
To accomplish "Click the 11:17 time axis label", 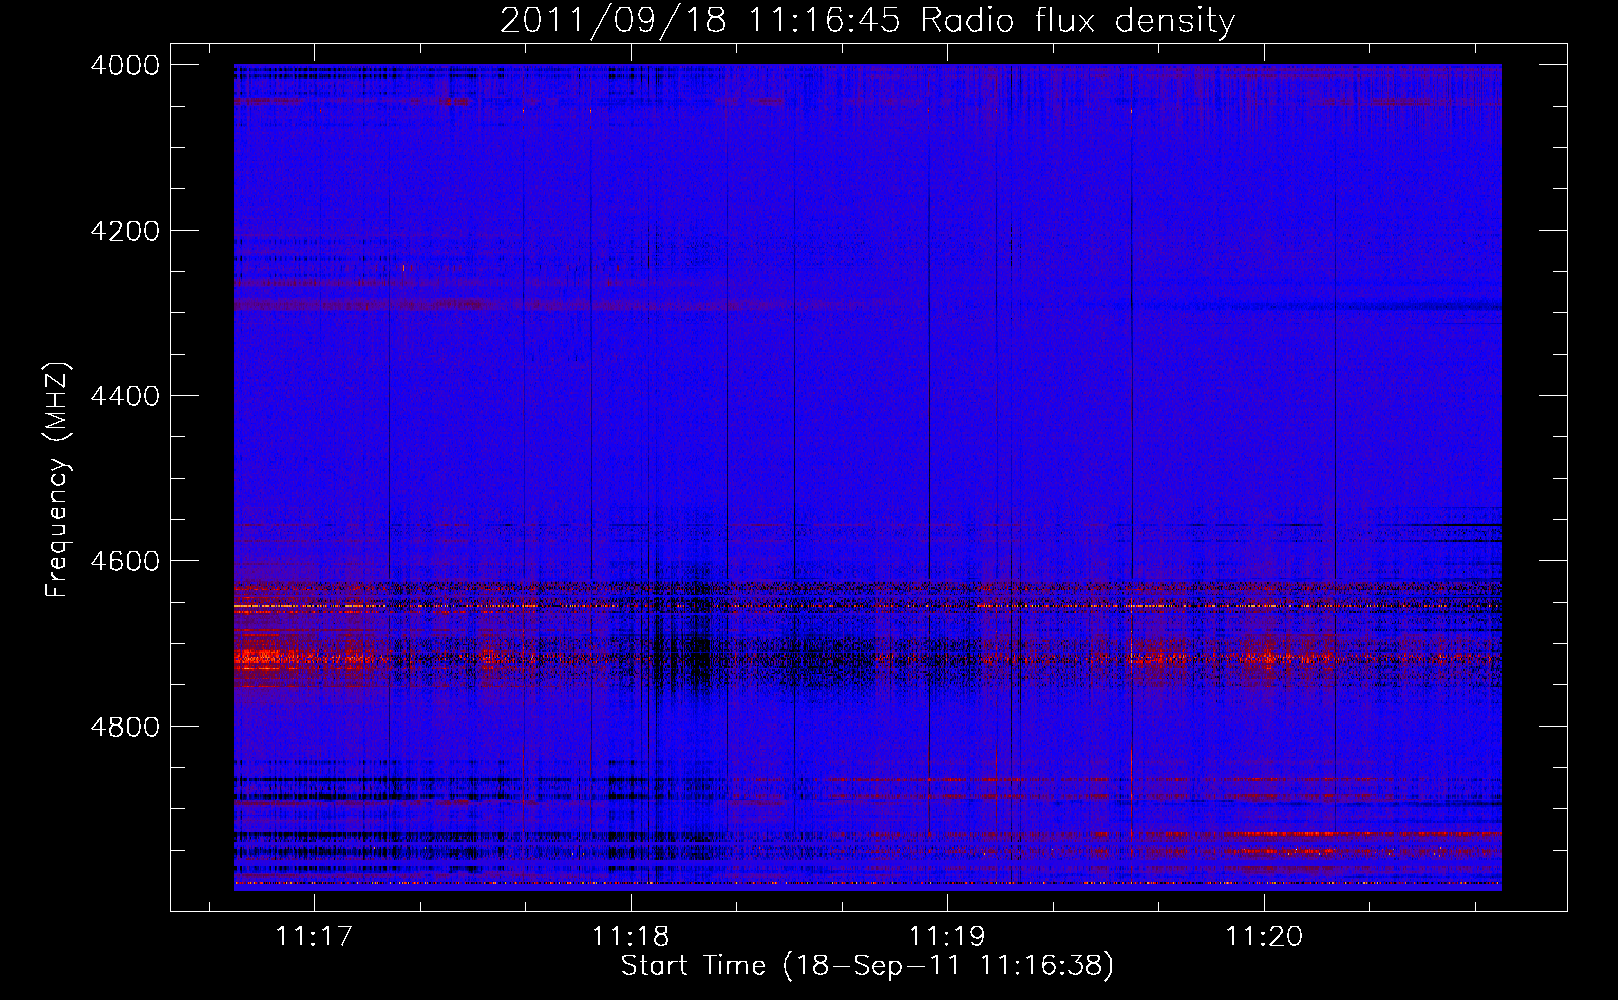I will pyautogui.click(x=315, y=937).
